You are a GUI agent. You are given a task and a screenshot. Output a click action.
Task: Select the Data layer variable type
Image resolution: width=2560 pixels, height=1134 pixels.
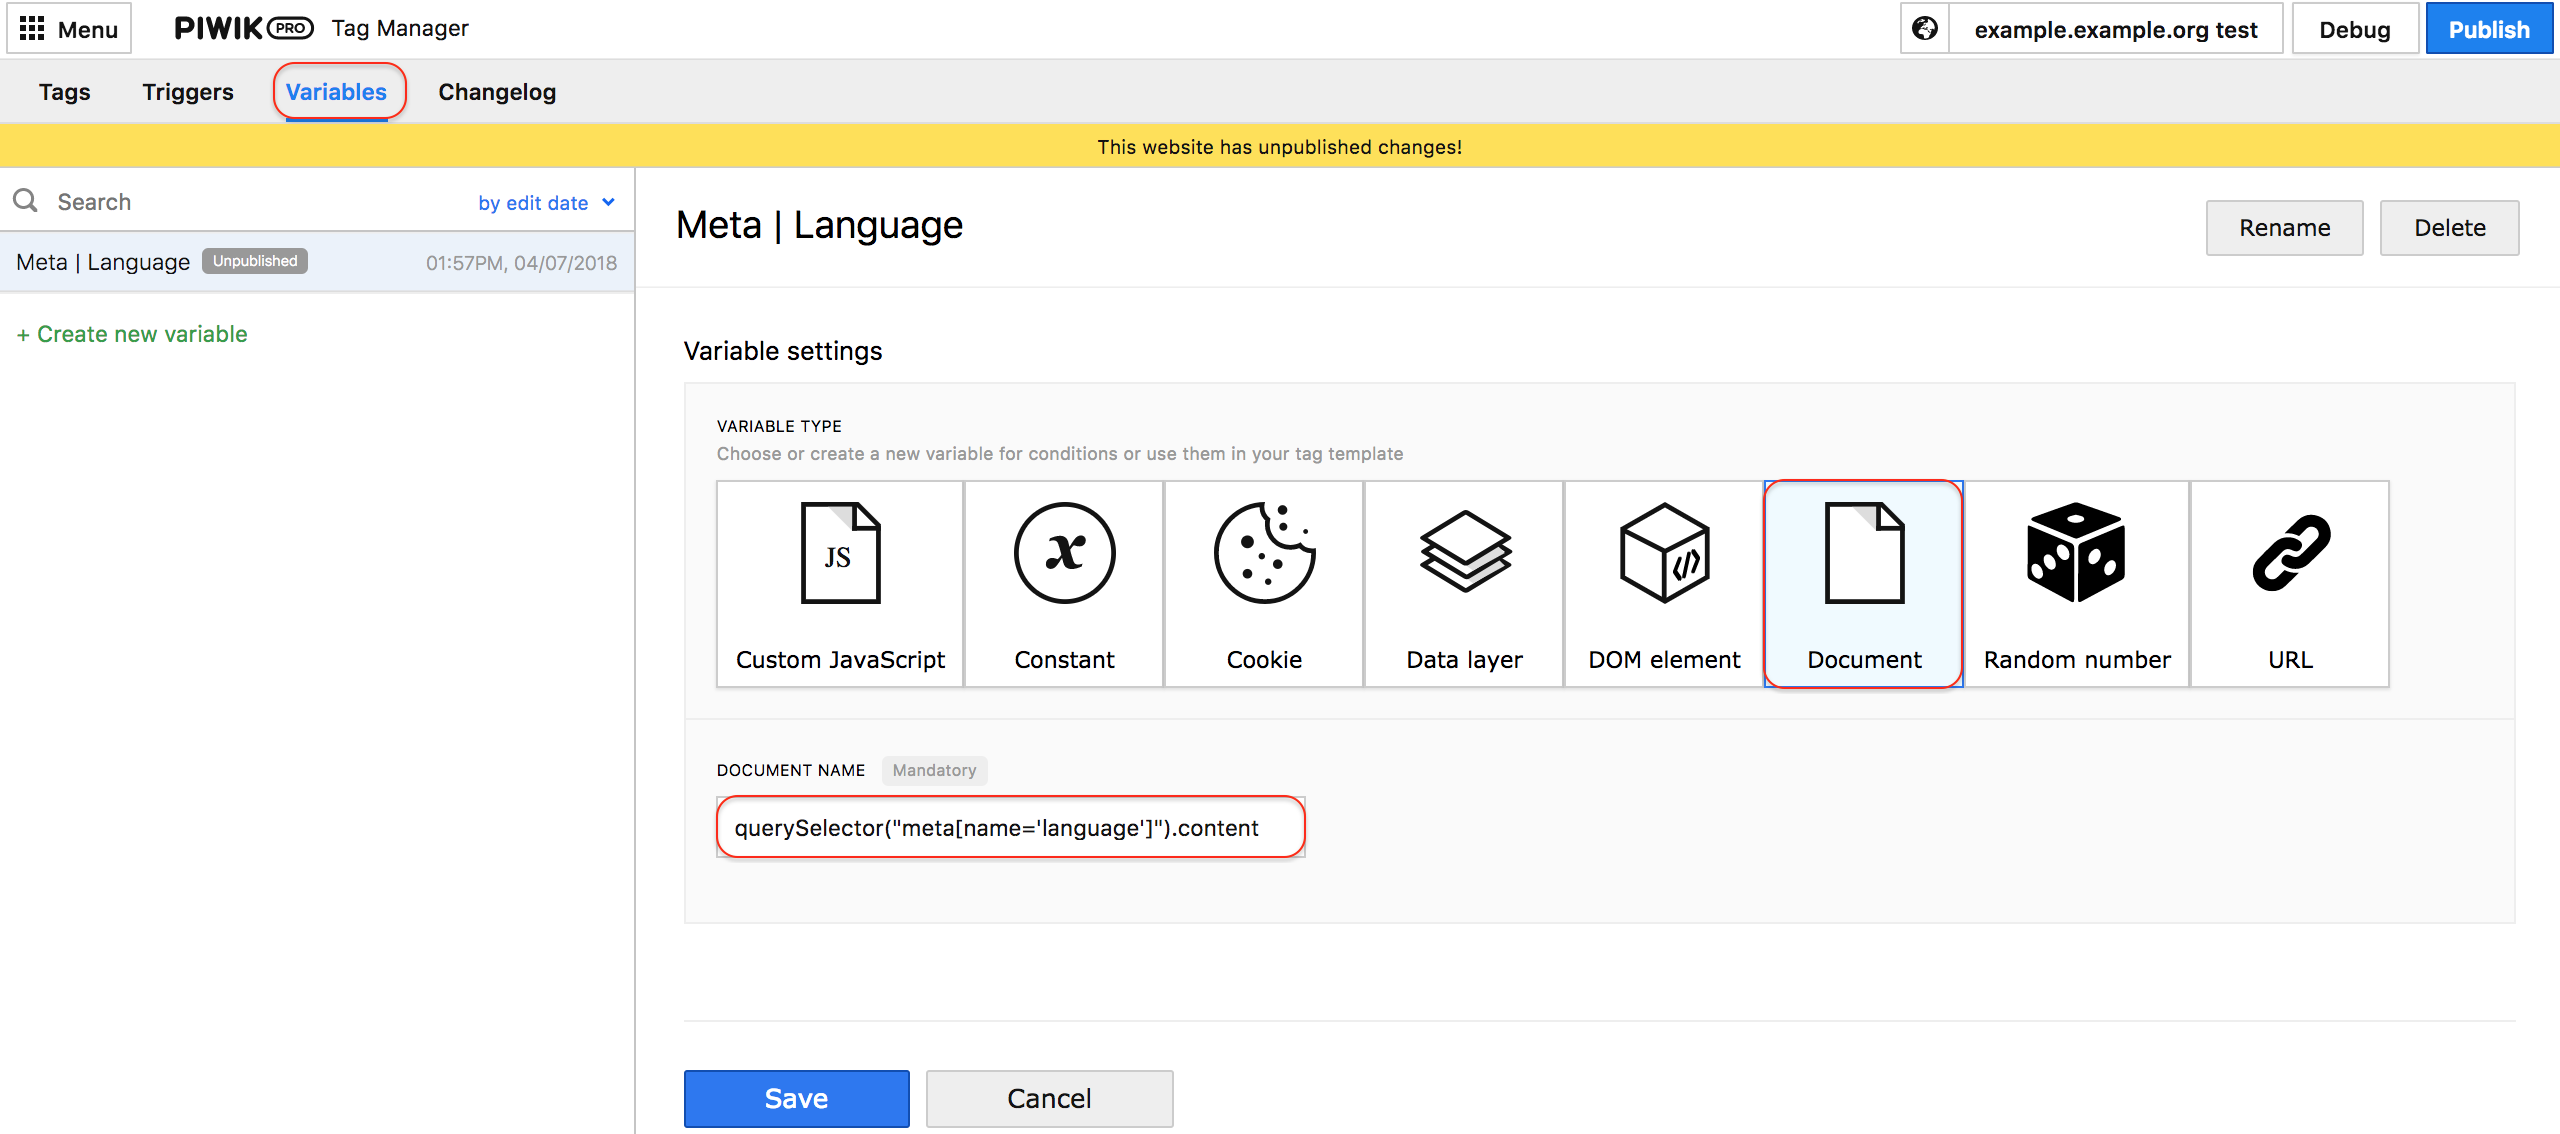[x=1464, y=584]
